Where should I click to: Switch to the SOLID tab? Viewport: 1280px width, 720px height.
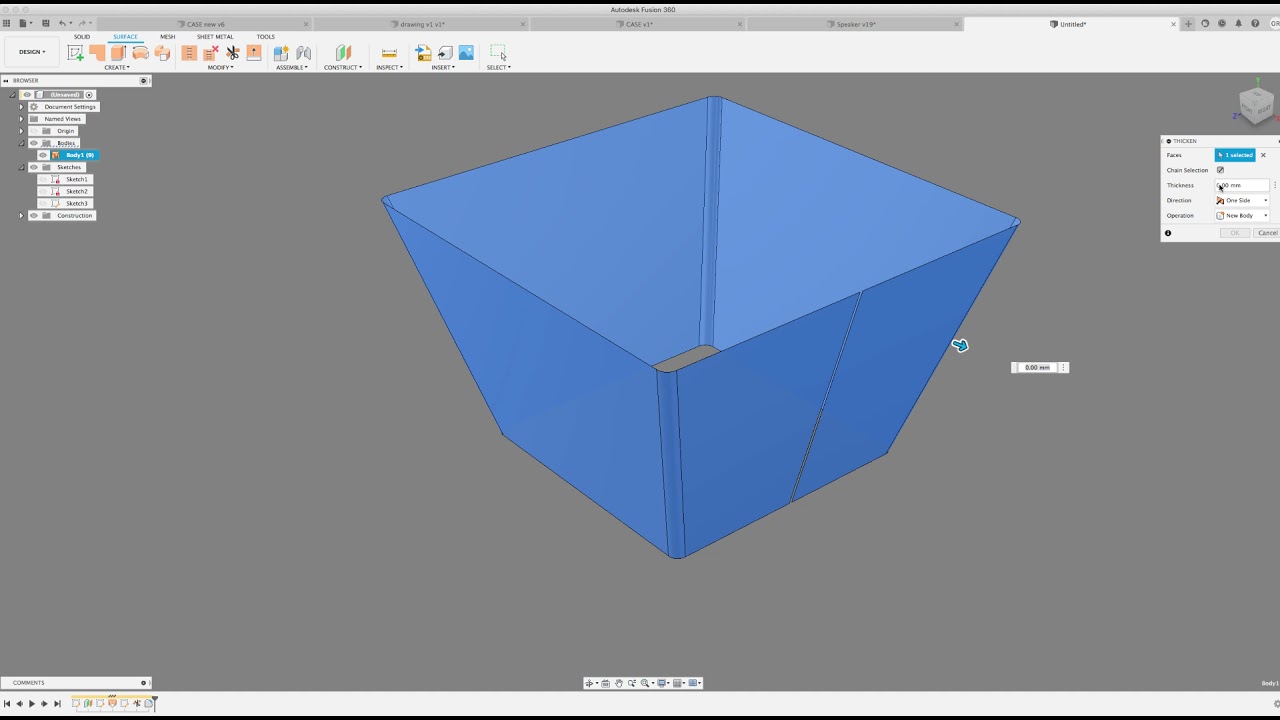tap(82, 37)
